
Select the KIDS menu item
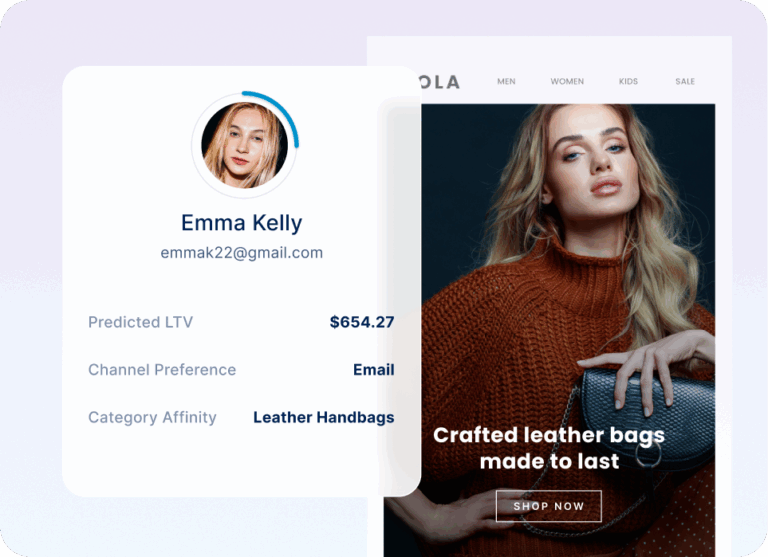pos(628,81)
